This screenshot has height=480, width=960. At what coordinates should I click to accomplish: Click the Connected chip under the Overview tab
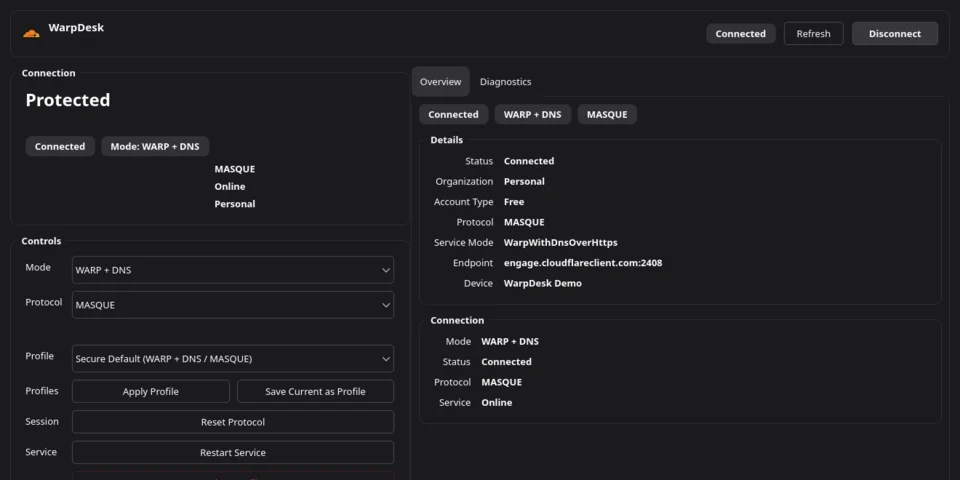tap(453, 114)
